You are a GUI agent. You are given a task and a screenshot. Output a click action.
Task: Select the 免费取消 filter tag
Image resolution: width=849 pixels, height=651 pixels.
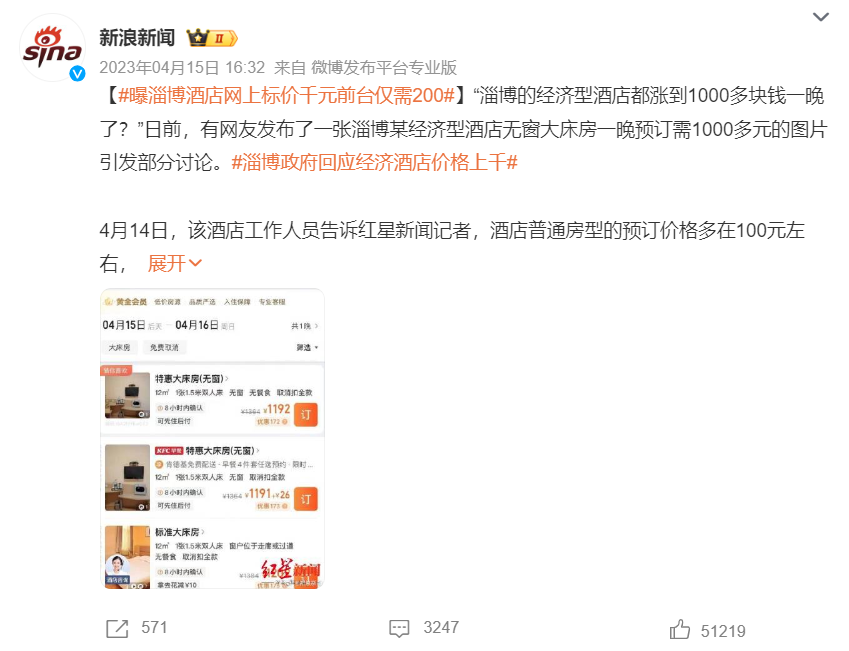(x=165, y=347)
